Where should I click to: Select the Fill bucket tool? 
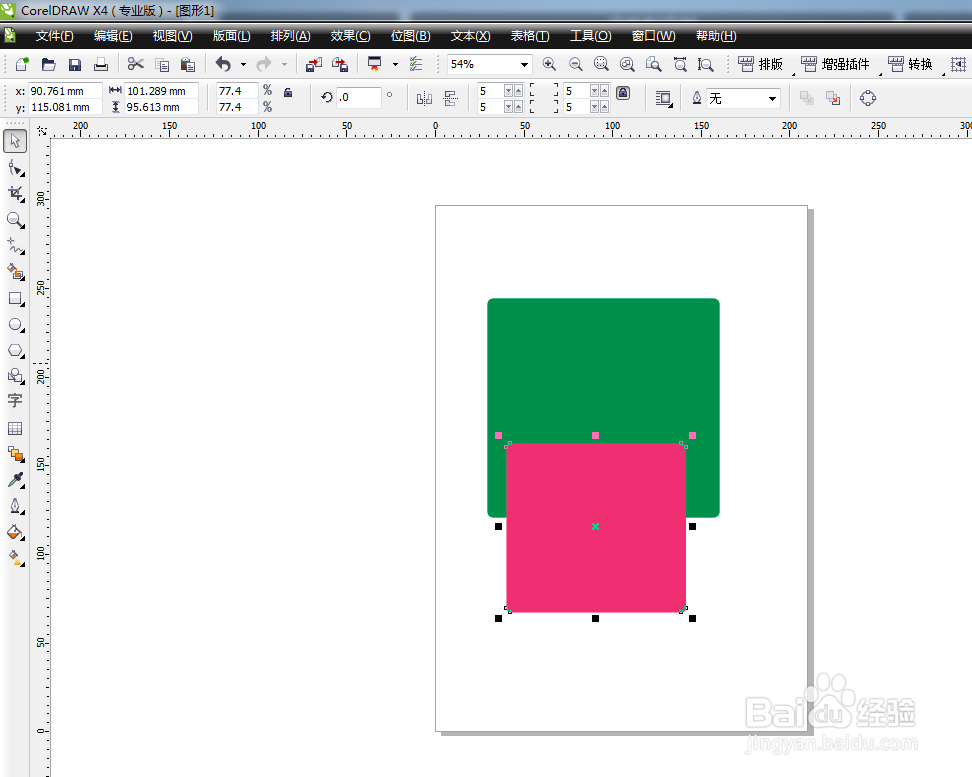pos(15,532)
